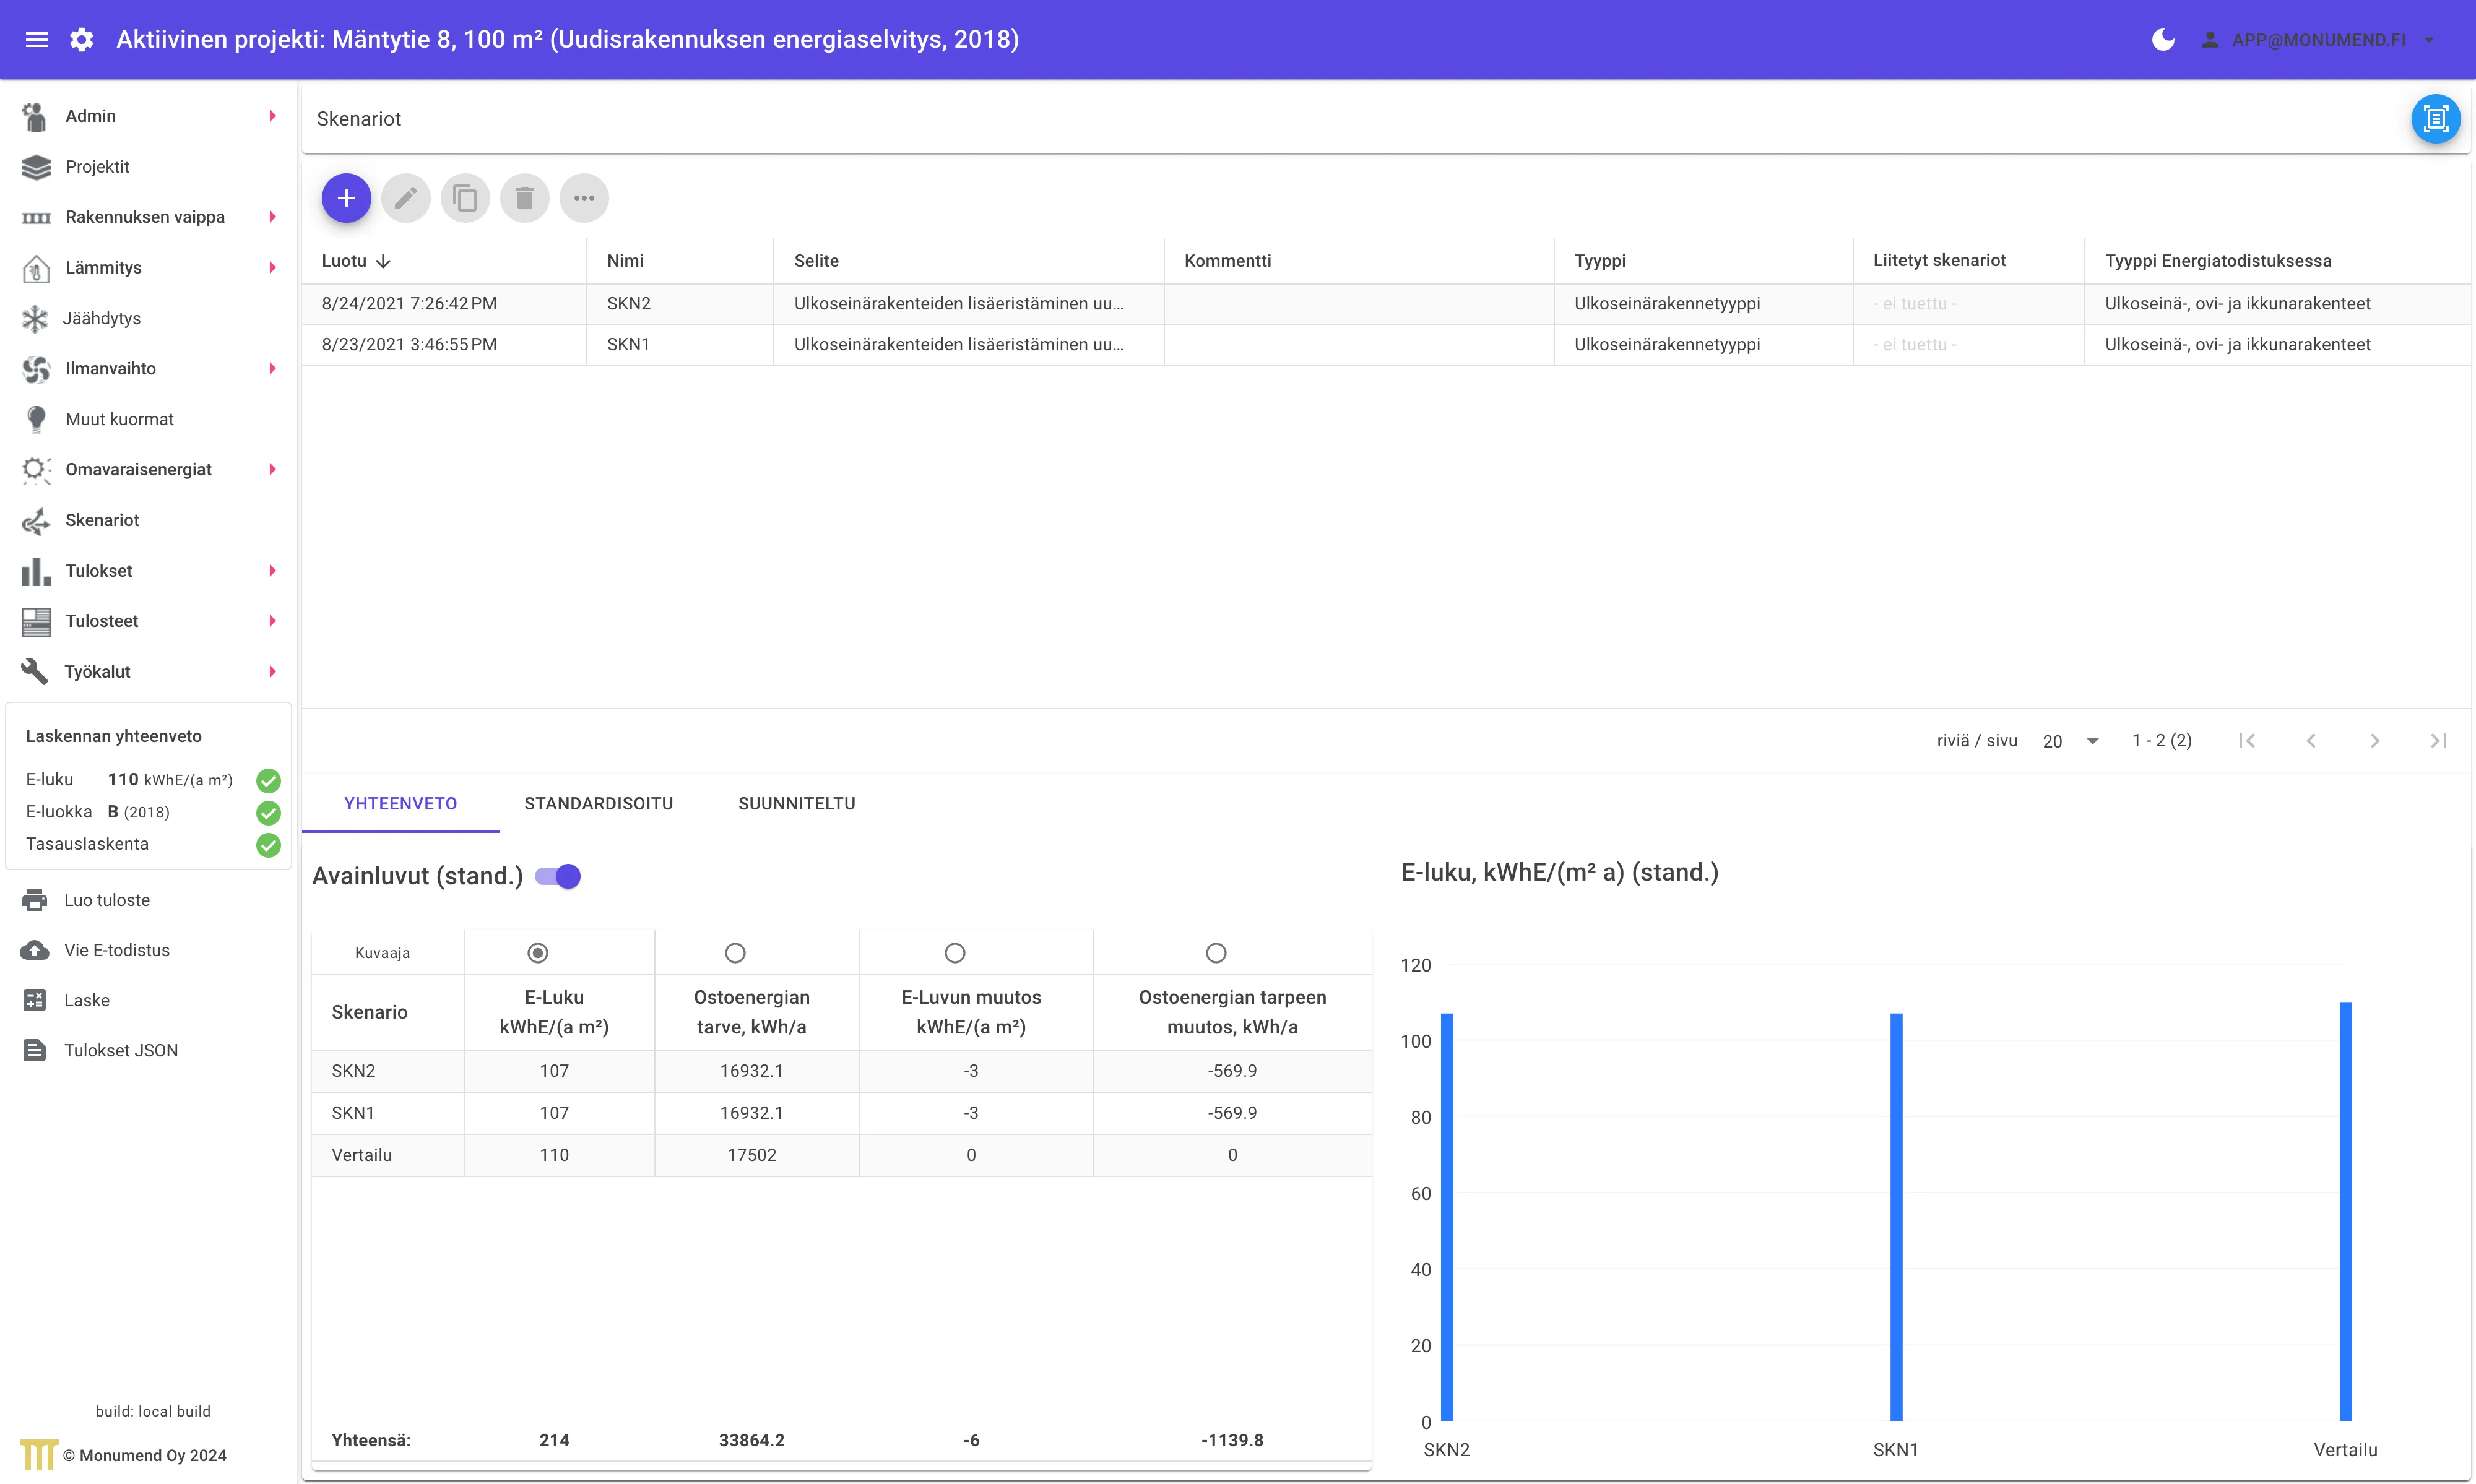
Task: Expand the Rakennuksen vaippa submenu arrow
Action: click(x=272, y=217)
